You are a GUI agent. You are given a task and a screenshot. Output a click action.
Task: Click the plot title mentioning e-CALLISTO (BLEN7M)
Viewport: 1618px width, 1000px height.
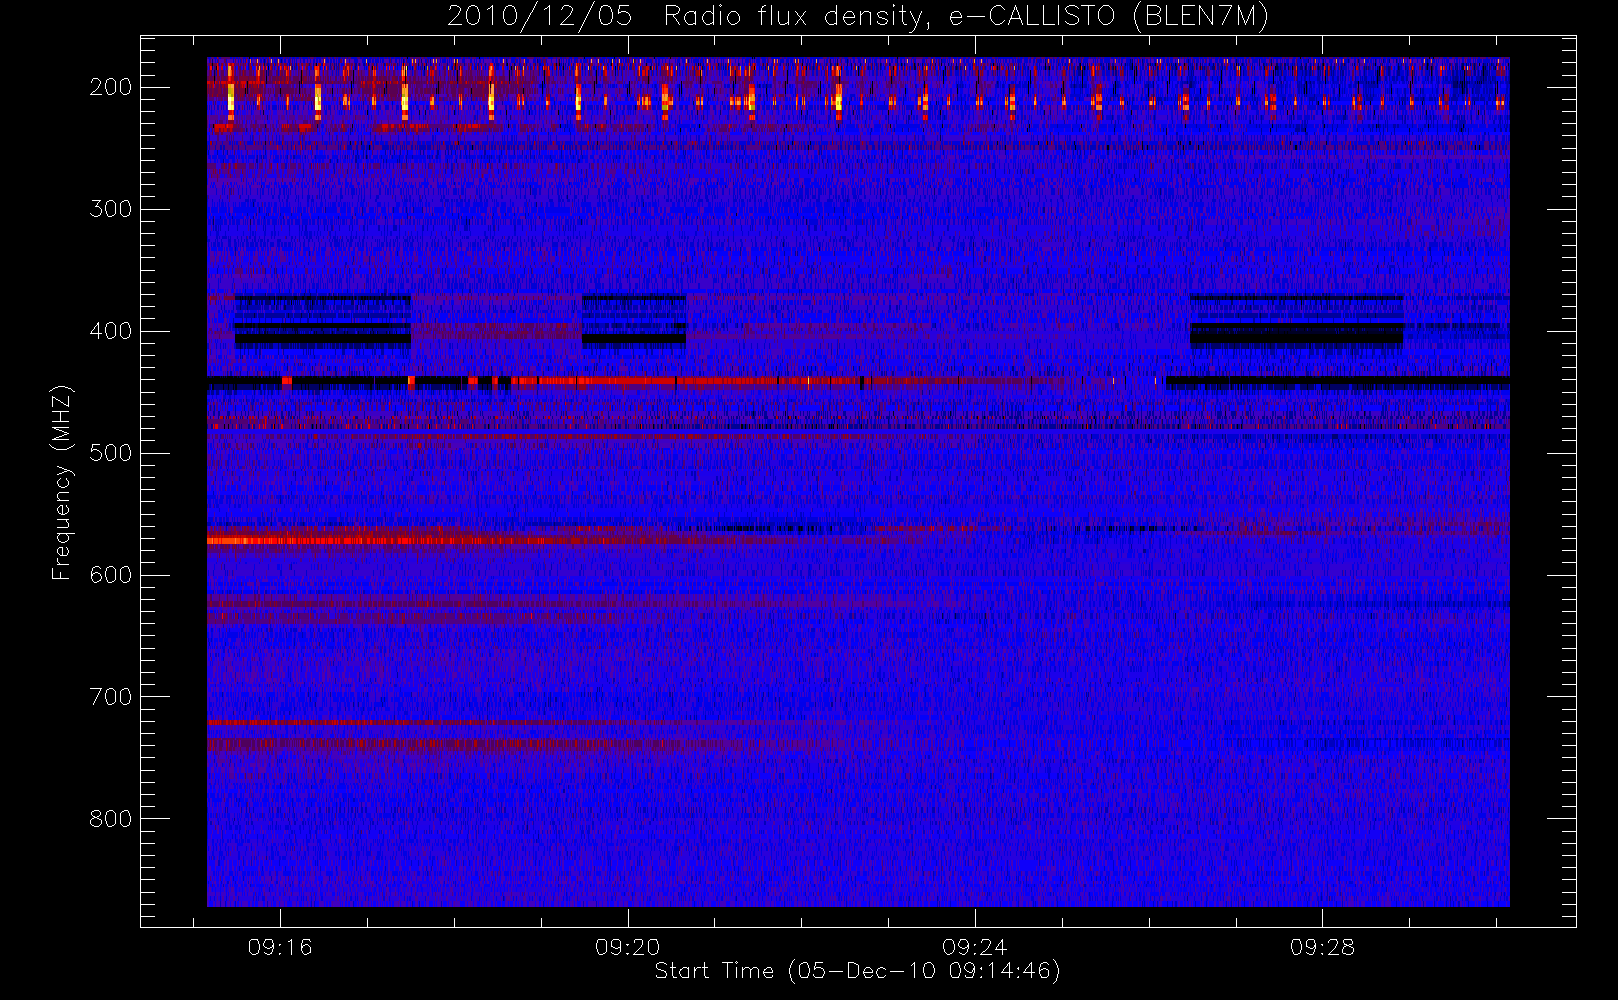(858, 17)
